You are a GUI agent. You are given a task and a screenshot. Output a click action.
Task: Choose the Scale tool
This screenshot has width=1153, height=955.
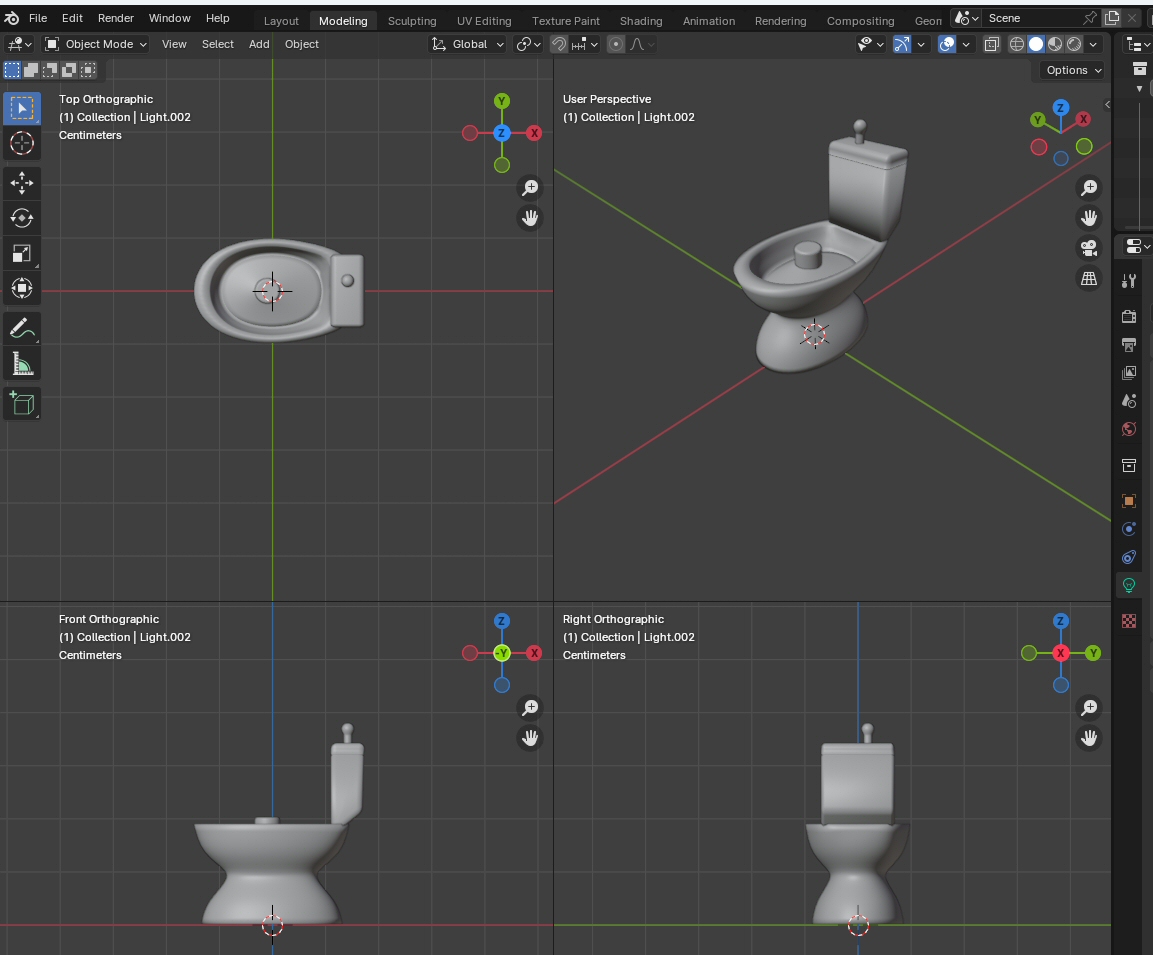pyautogui.click(x=22, y=253)
